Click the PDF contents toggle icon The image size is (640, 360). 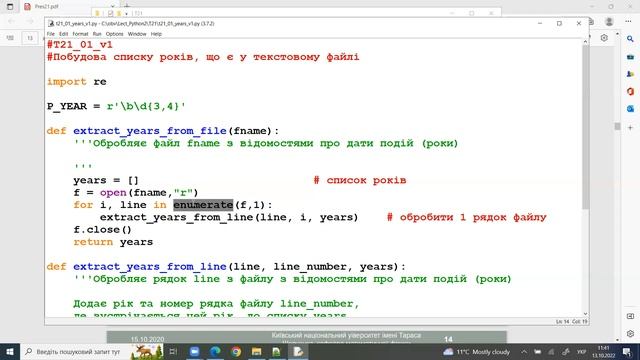click(10, 38)
